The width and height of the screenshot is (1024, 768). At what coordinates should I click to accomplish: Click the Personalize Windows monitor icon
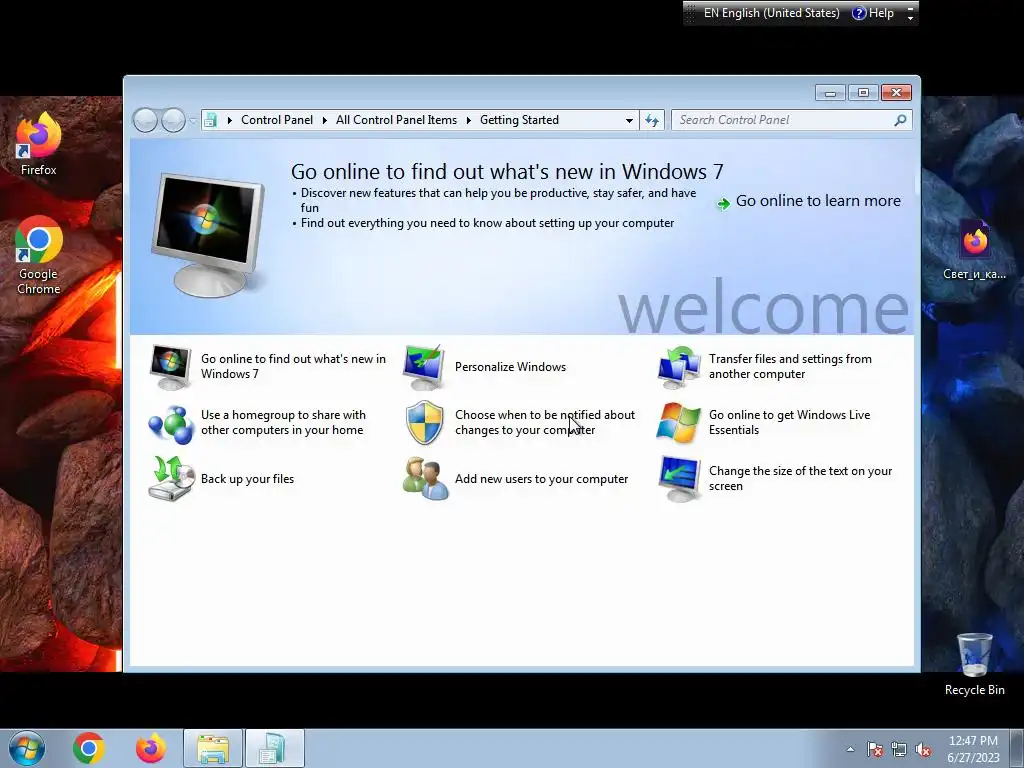click(424, 367)
